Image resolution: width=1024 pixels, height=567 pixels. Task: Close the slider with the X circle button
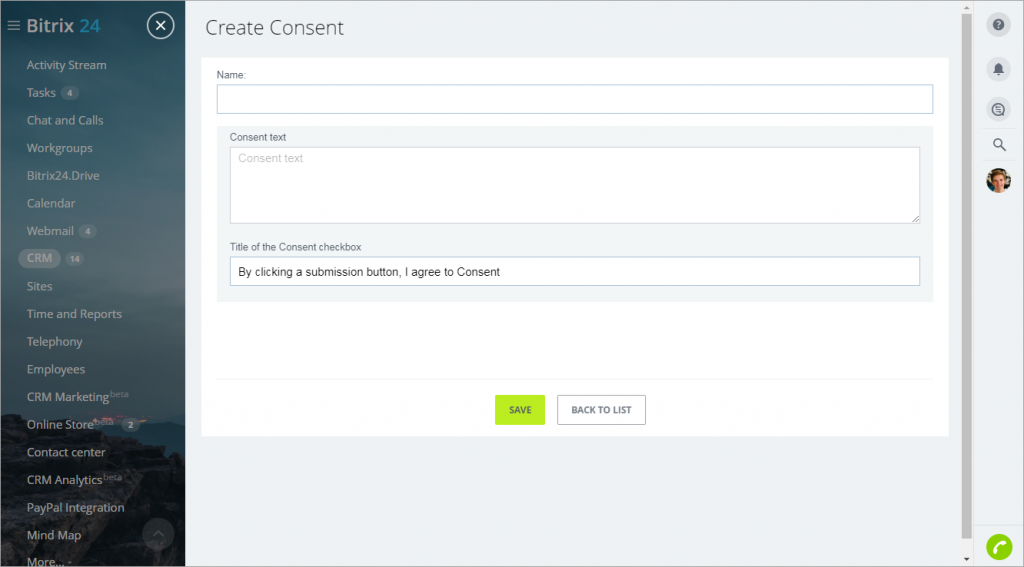tap(161, 26)
